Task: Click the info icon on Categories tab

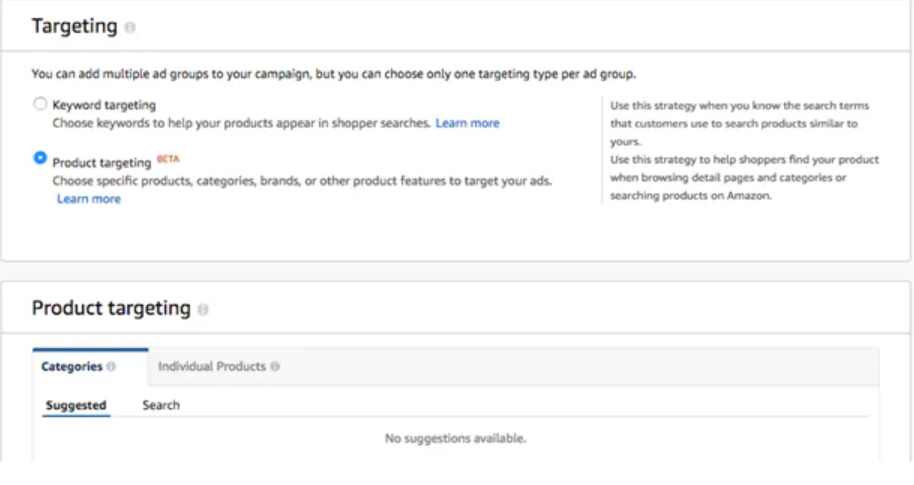Action: point(111,367)
